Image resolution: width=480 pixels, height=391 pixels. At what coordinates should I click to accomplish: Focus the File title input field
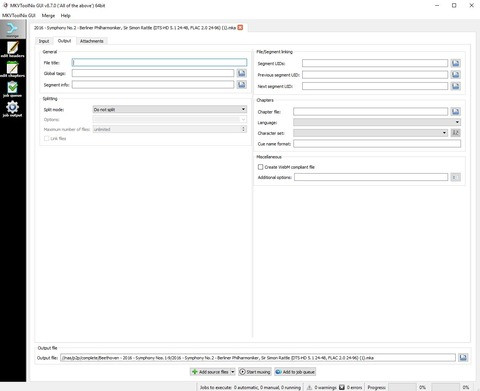tap(159, 62)
